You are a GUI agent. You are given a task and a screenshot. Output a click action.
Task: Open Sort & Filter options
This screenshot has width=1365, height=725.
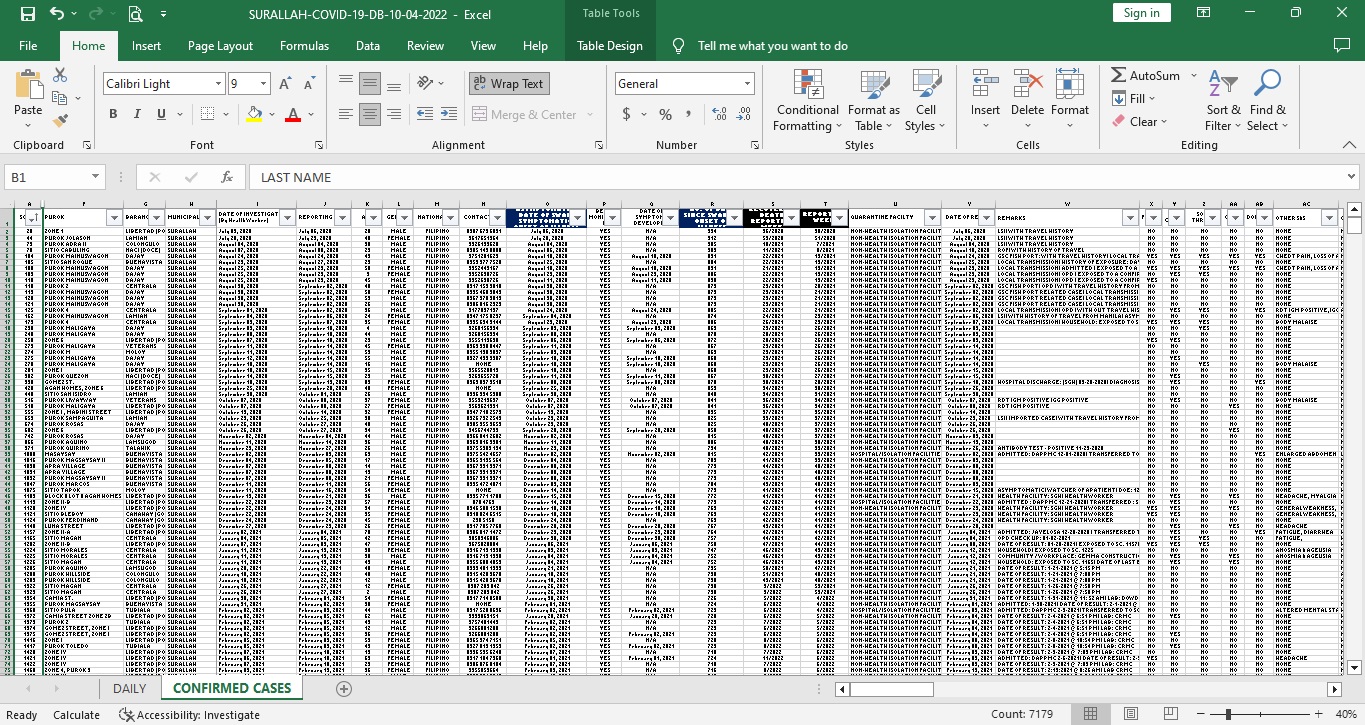pos(1223,100)
